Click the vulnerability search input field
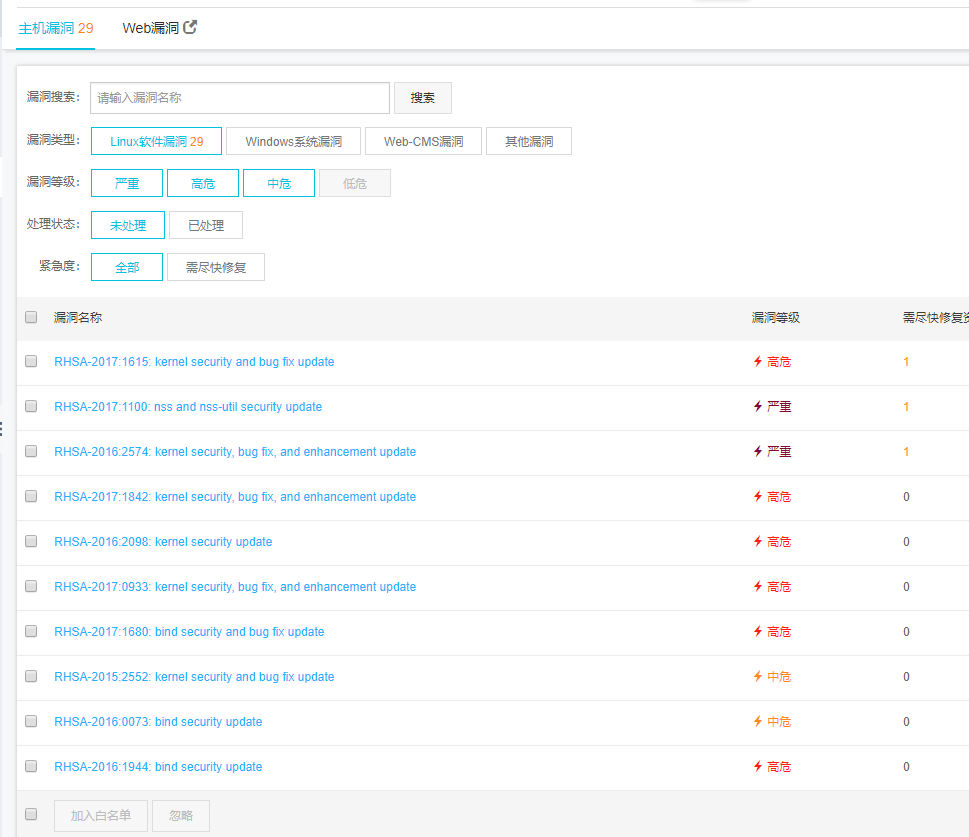Screen dimensions: 969x837 click(239, 97)
